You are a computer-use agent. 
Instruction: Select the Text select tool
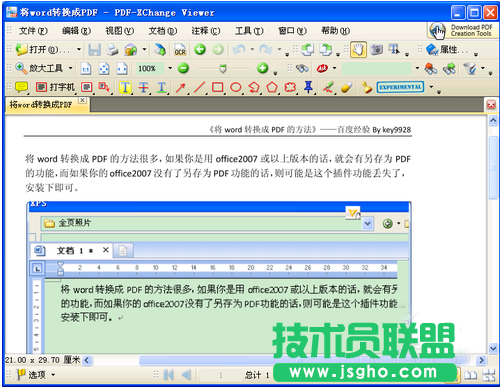(395, 50)
